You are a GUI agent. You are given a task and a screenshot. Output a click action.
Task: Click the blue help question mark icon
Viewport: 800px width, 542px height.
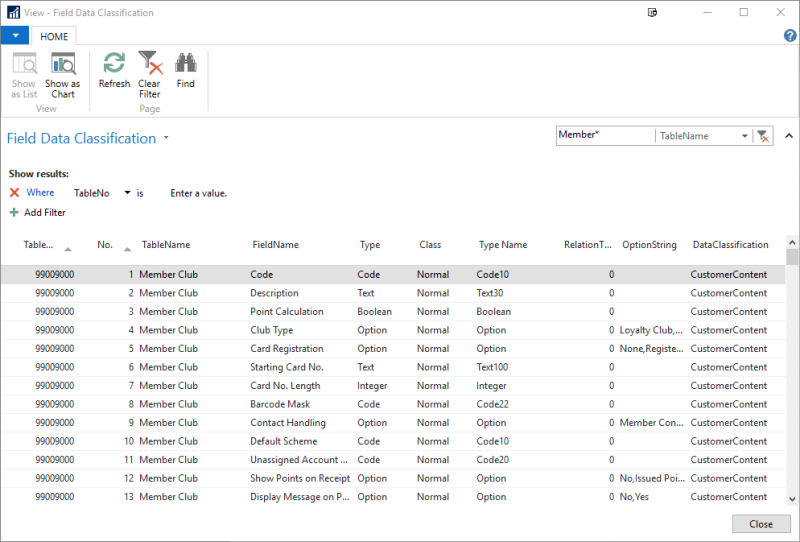click(790, 36)
